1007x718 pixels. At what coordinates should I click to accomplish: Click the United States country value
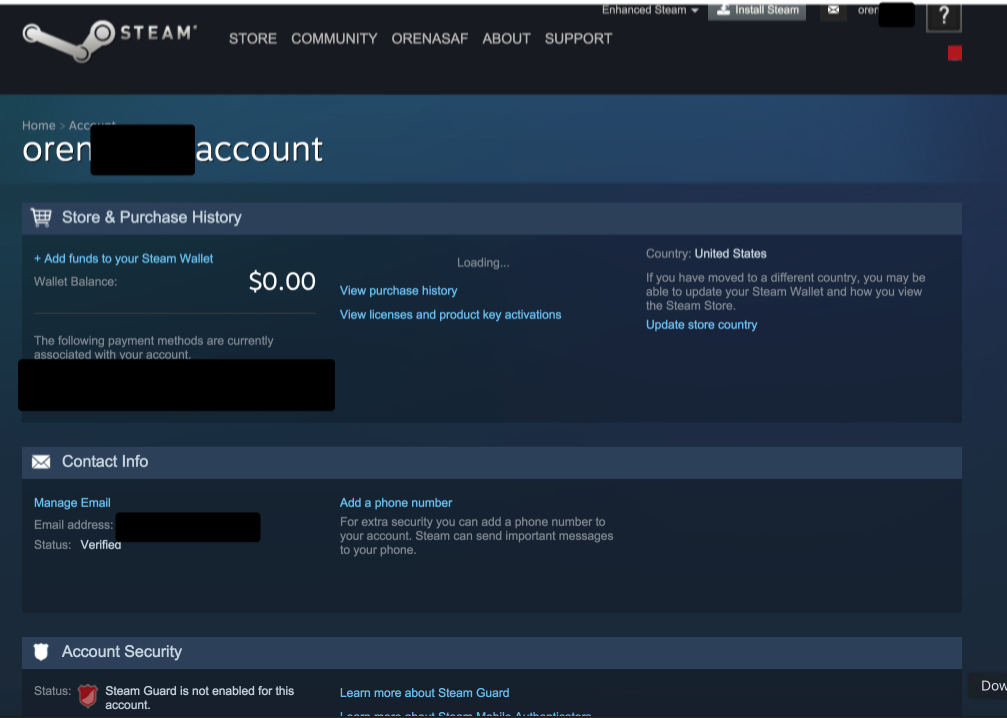click(x=730, y=254)
